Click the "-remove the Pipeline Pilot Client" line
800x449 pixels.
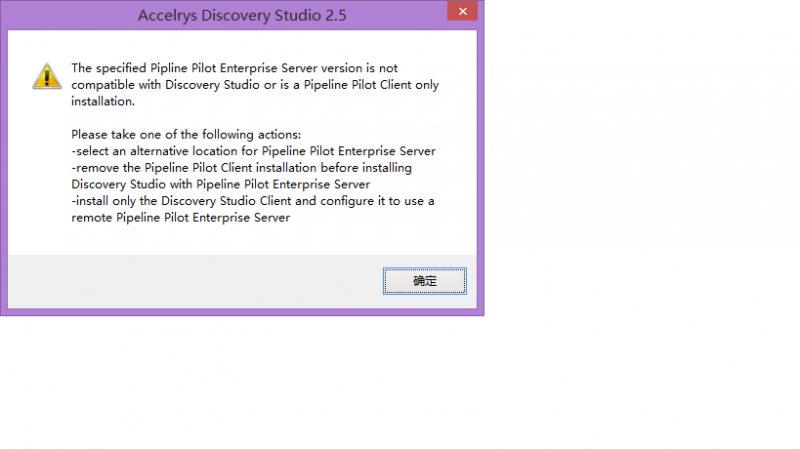click(241, 168)
